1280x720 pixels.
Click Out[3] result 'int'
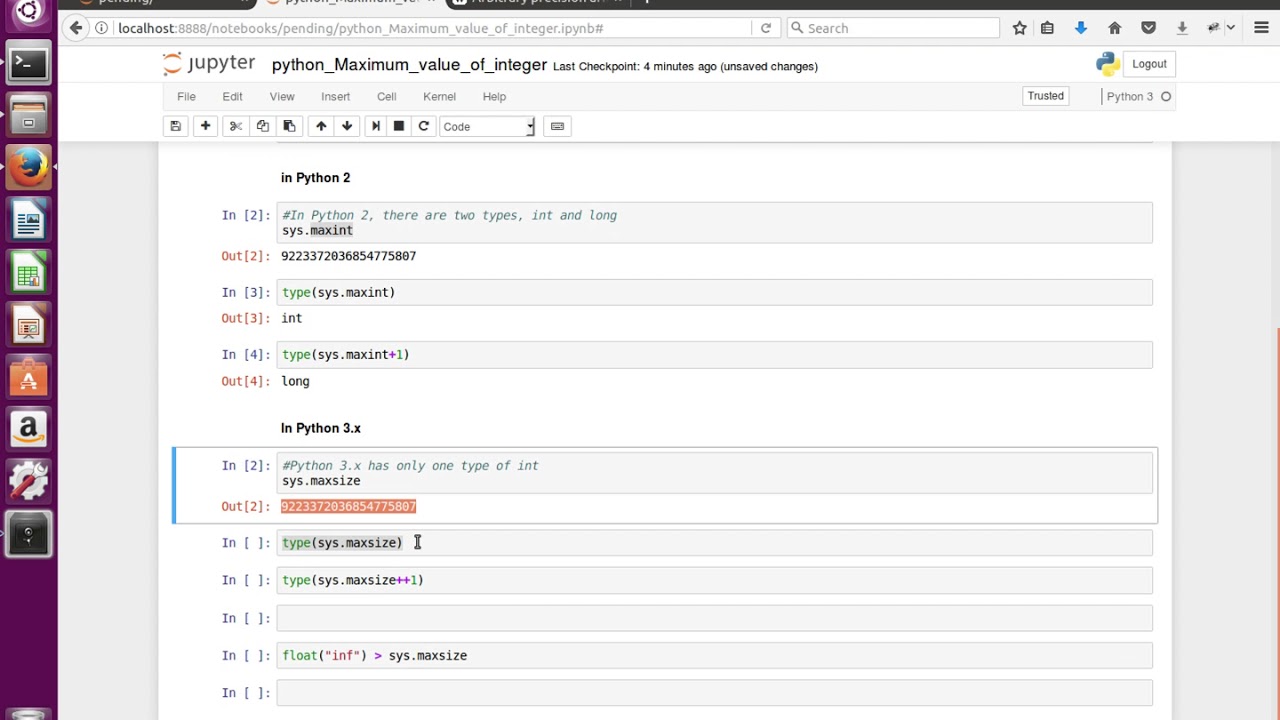(x=291, y=318)
